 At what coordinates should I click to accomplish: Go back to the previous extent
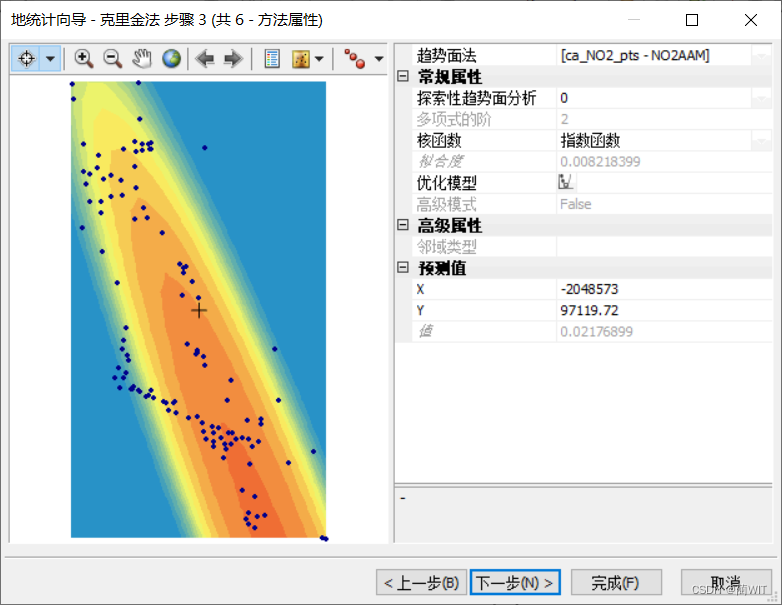[x=204, y=59]
